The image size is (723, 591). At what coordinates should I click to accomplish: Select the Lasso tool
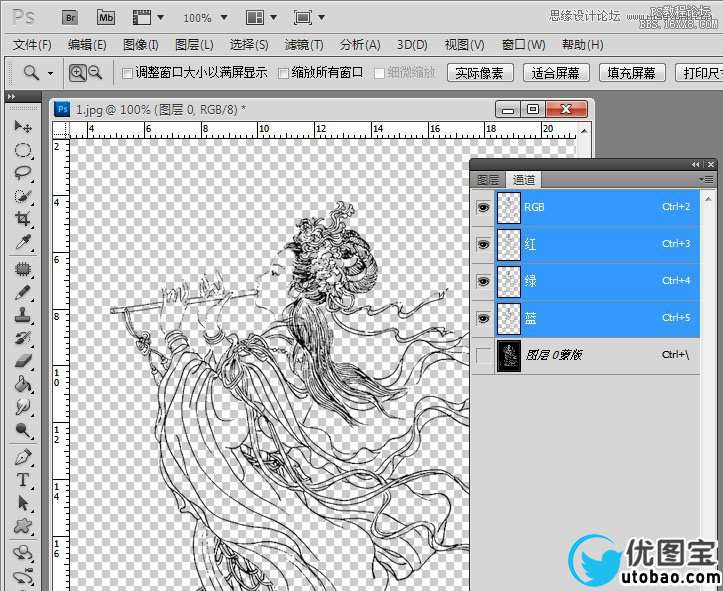pyautogui.click(x=23, y=173)
